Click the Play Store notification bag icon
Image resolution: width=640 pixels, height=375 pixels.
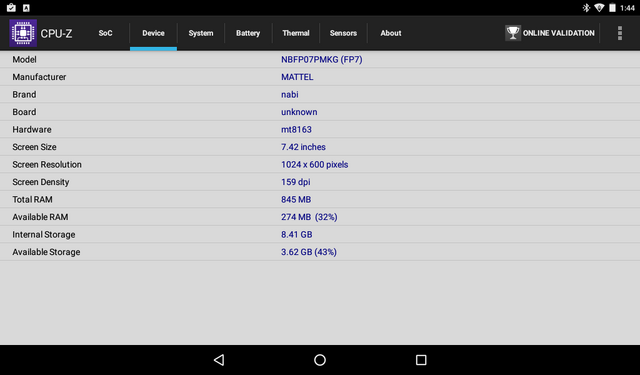coord(11,8)
